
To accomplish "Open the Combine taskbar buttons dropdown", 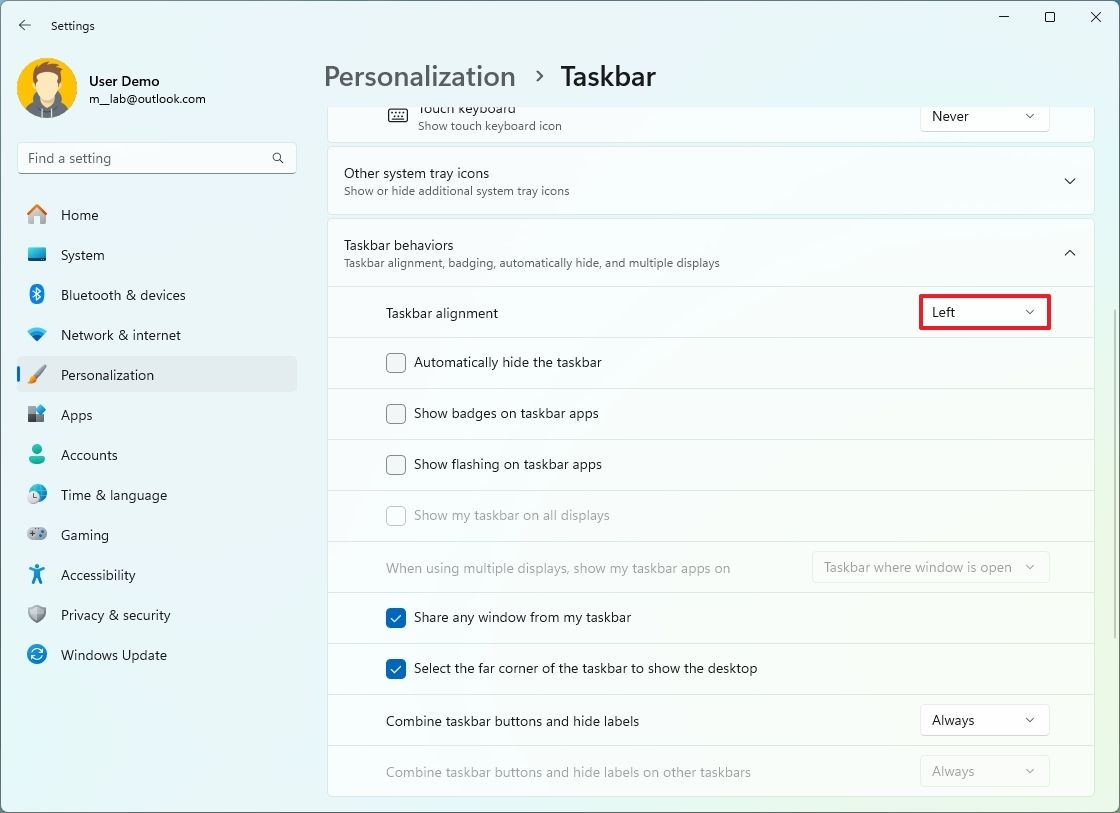I will pyautogui.click(x=984, y=720).
